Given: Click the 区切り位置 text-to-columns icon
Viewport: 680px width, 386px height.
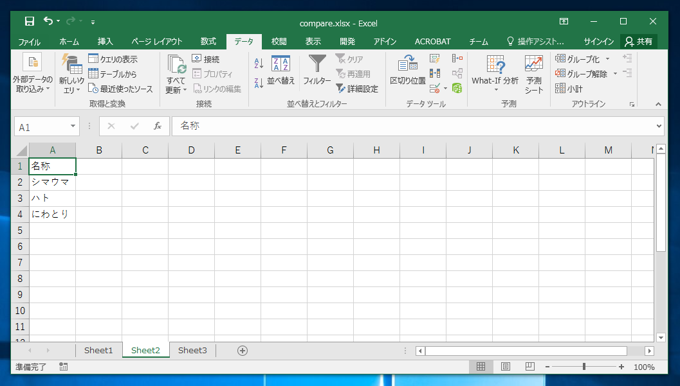Looking at the screenshot, I should point(408,69).
